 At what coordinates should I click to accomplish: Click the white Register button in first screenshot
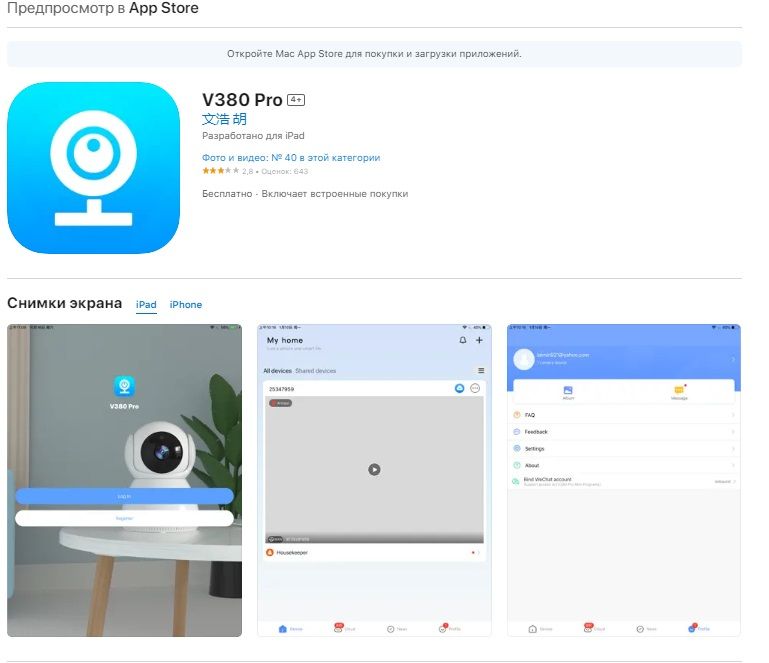click(x=124, y=518)
